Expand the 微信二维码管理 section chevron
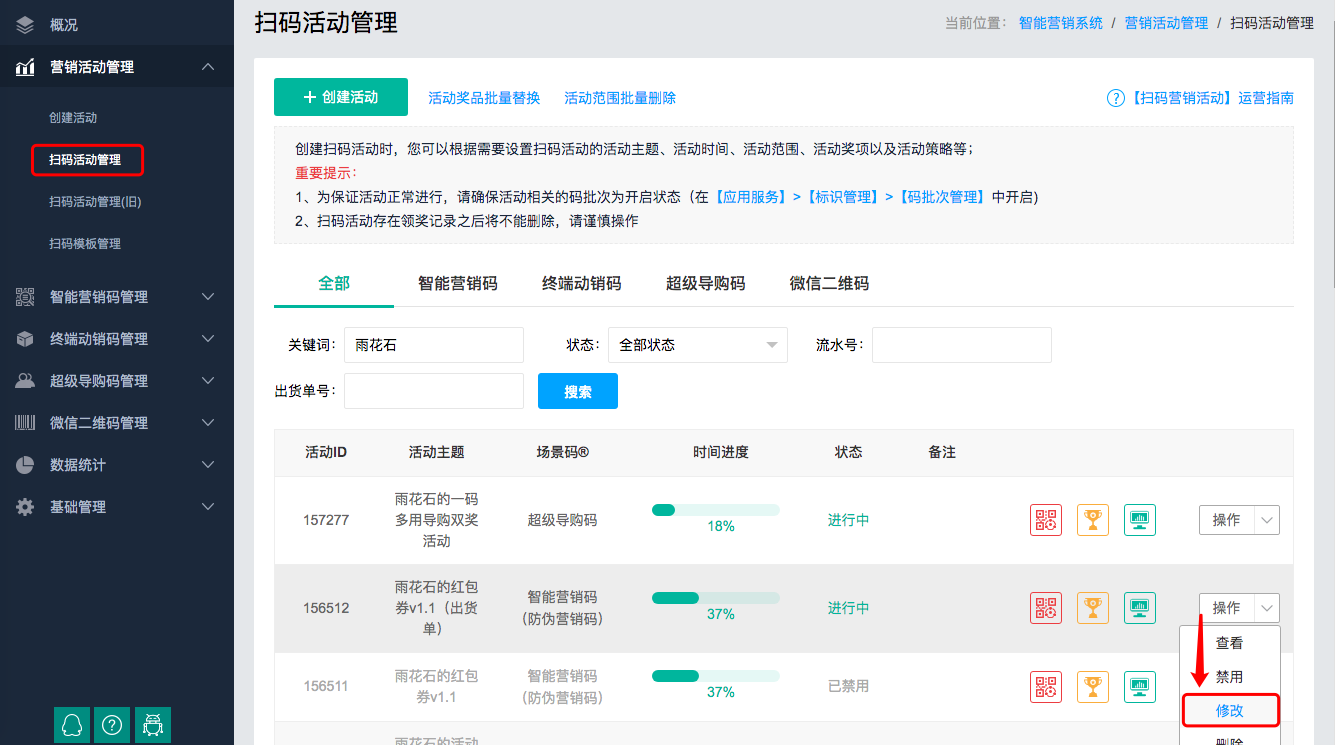The width and height of the screenshot is (1335, 745). (208, 423)
